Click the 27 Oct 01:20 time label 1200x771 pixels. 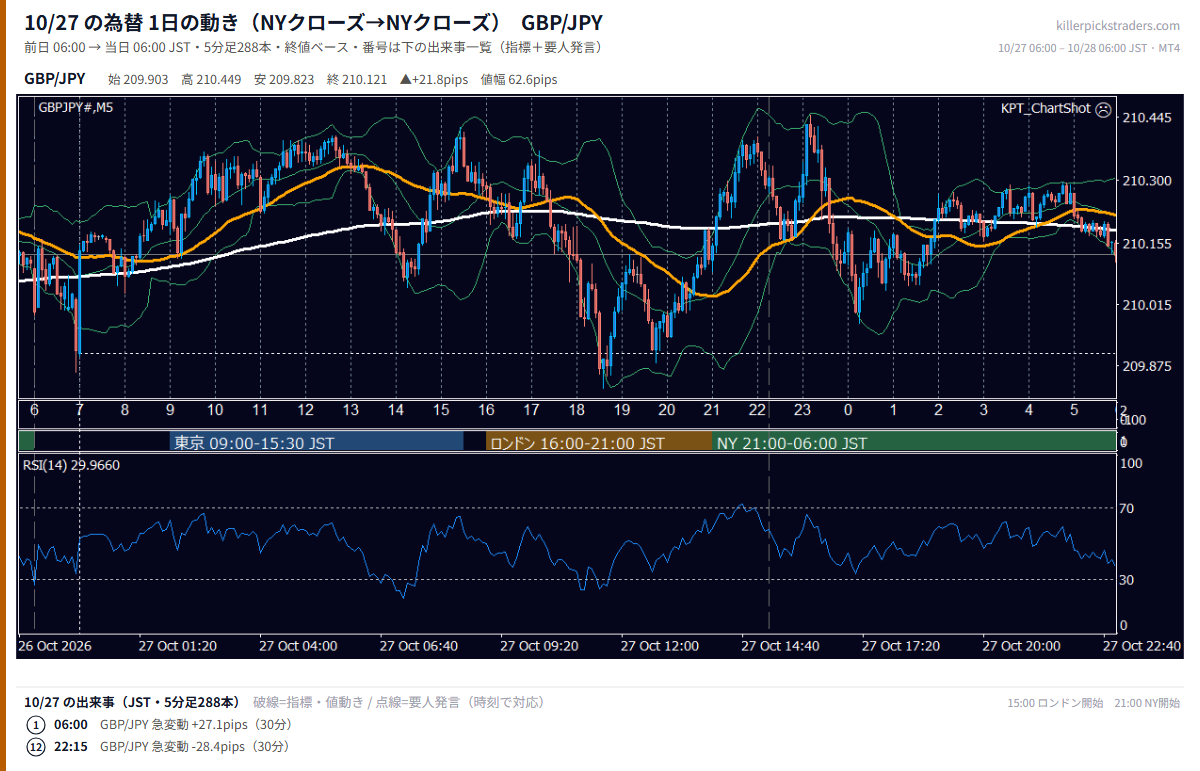coord(177,646)
